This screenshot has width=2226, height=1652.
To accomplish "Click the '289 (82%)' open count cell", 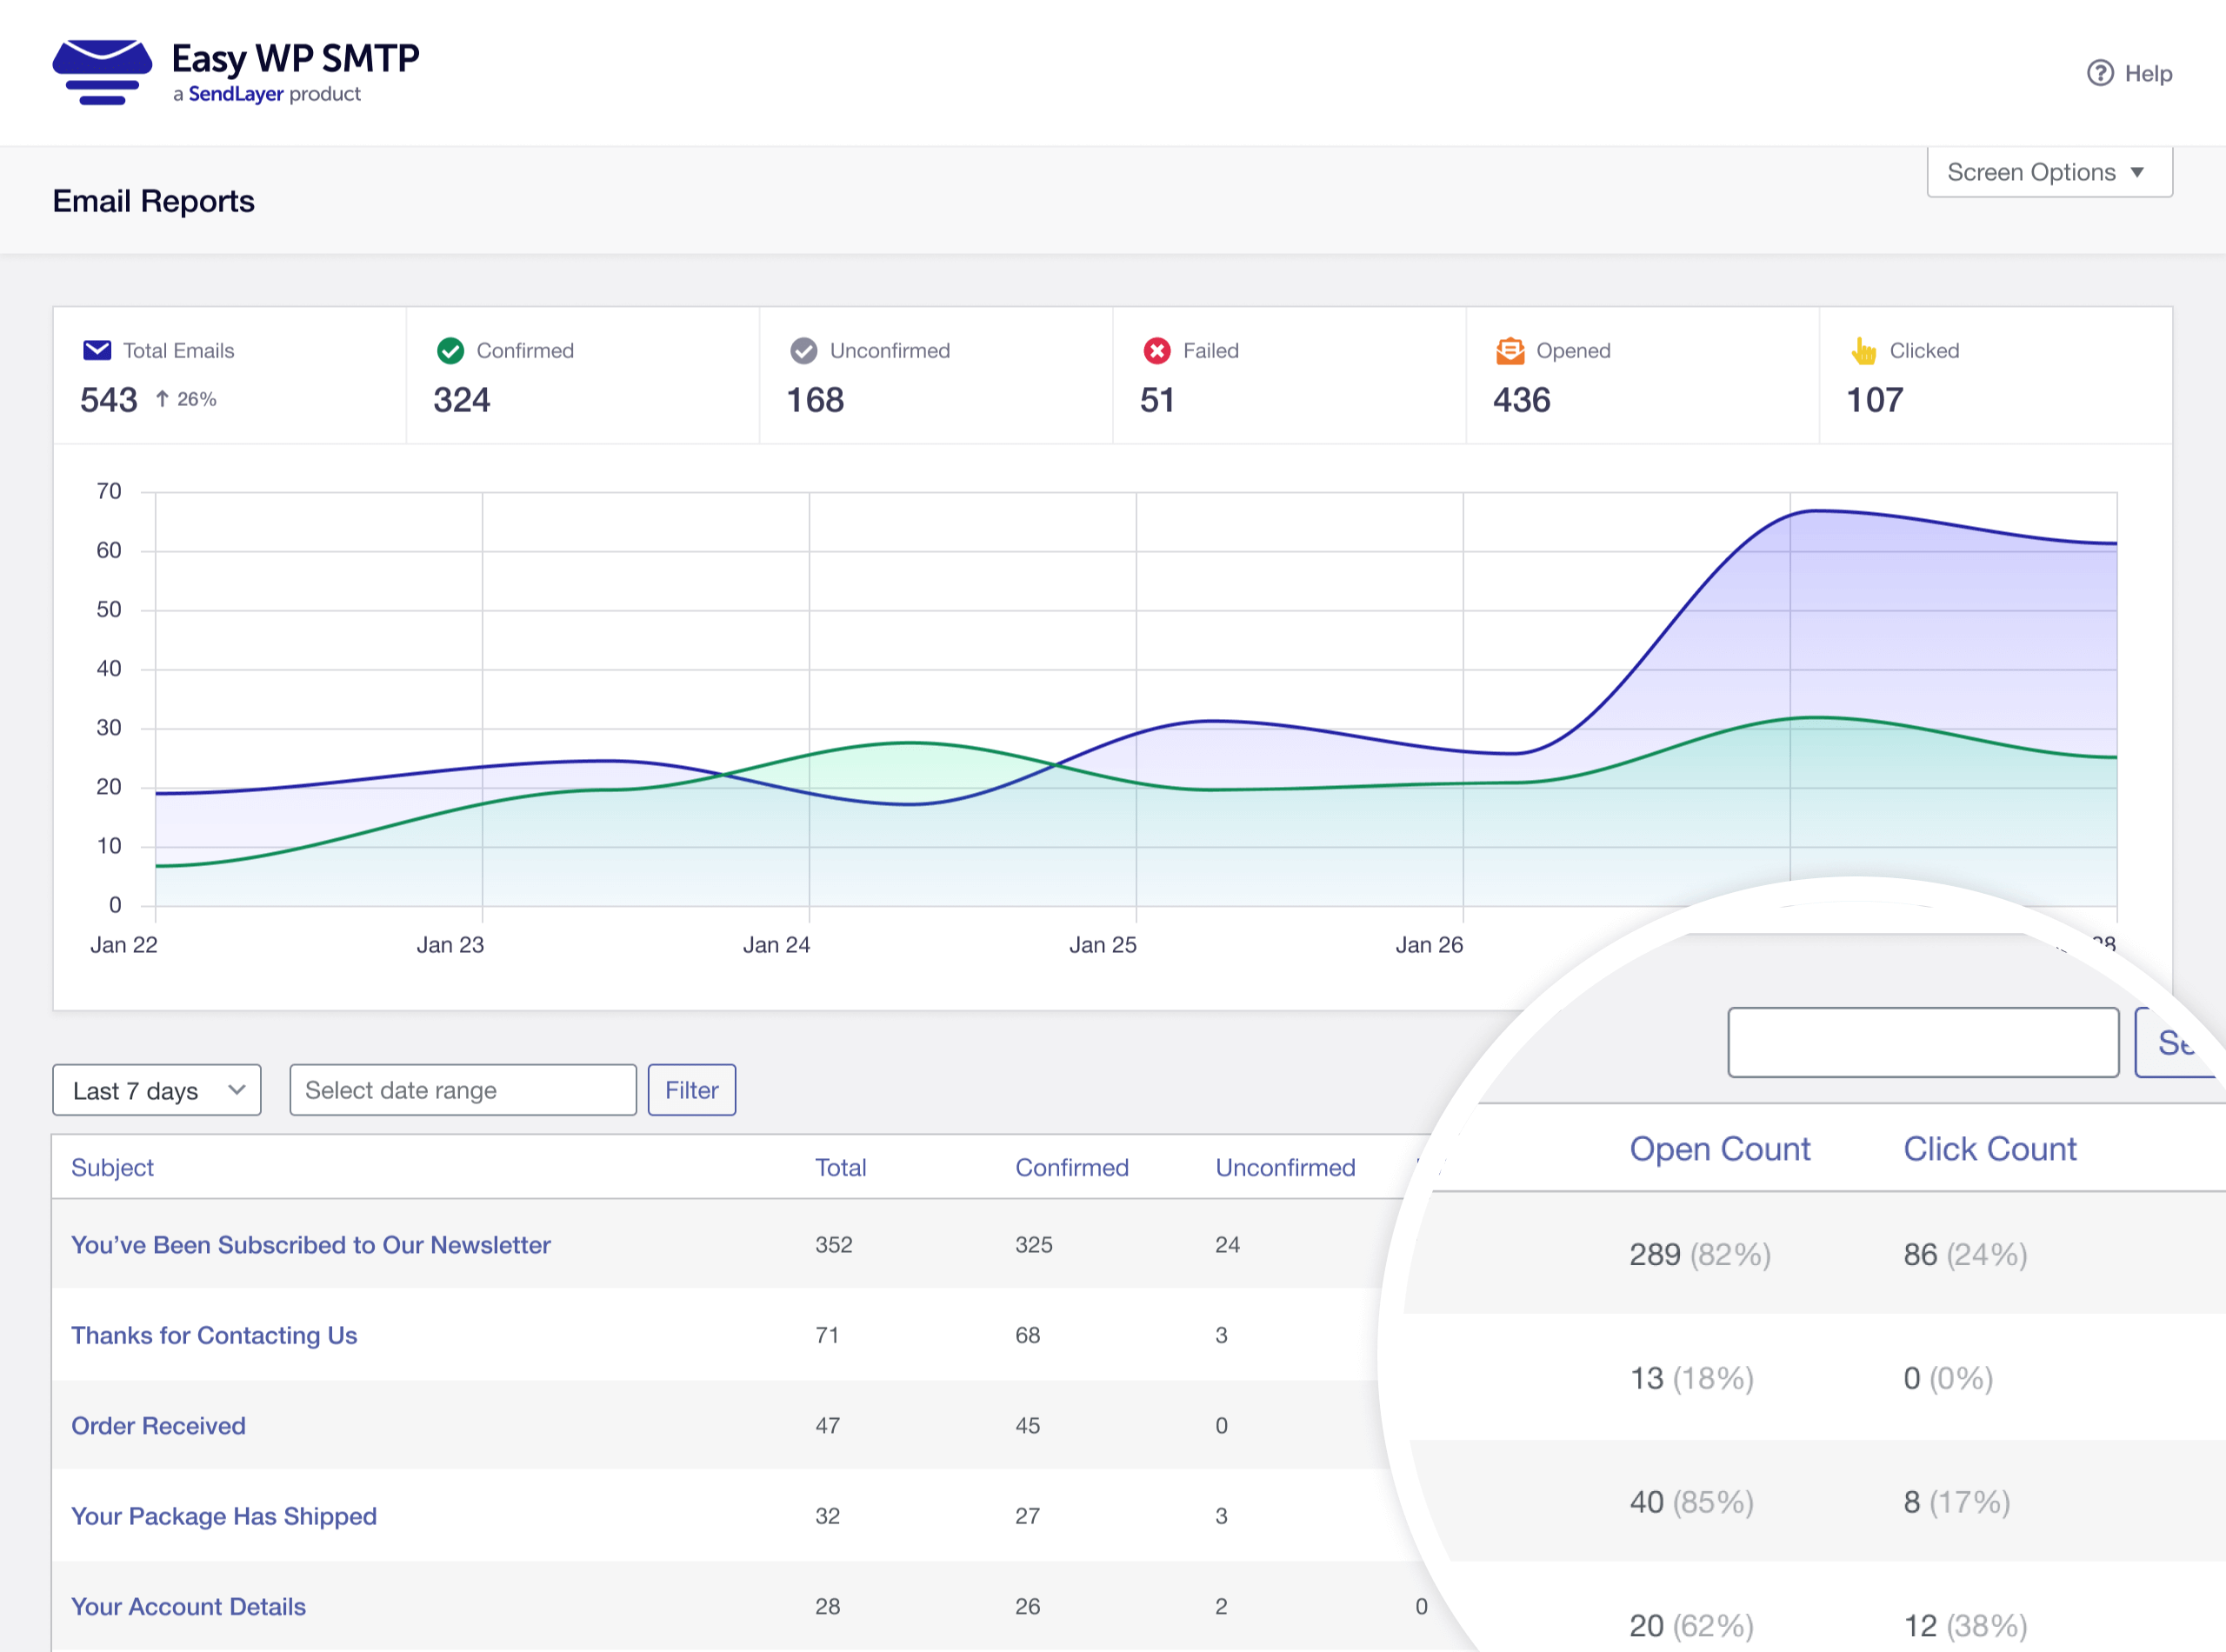I will click(x=1700, y=1254).
